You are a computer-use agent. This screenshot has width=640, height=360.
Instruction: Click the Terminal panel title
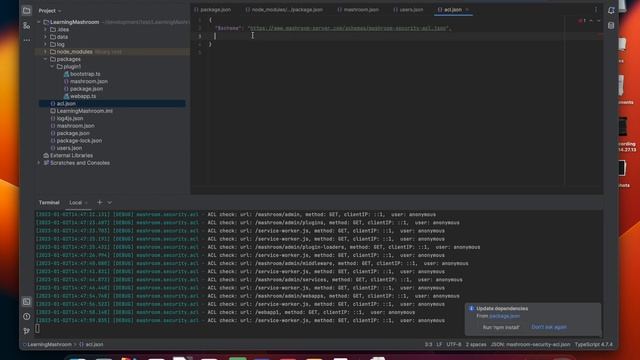pyautogui.click(x=49, y=202)
